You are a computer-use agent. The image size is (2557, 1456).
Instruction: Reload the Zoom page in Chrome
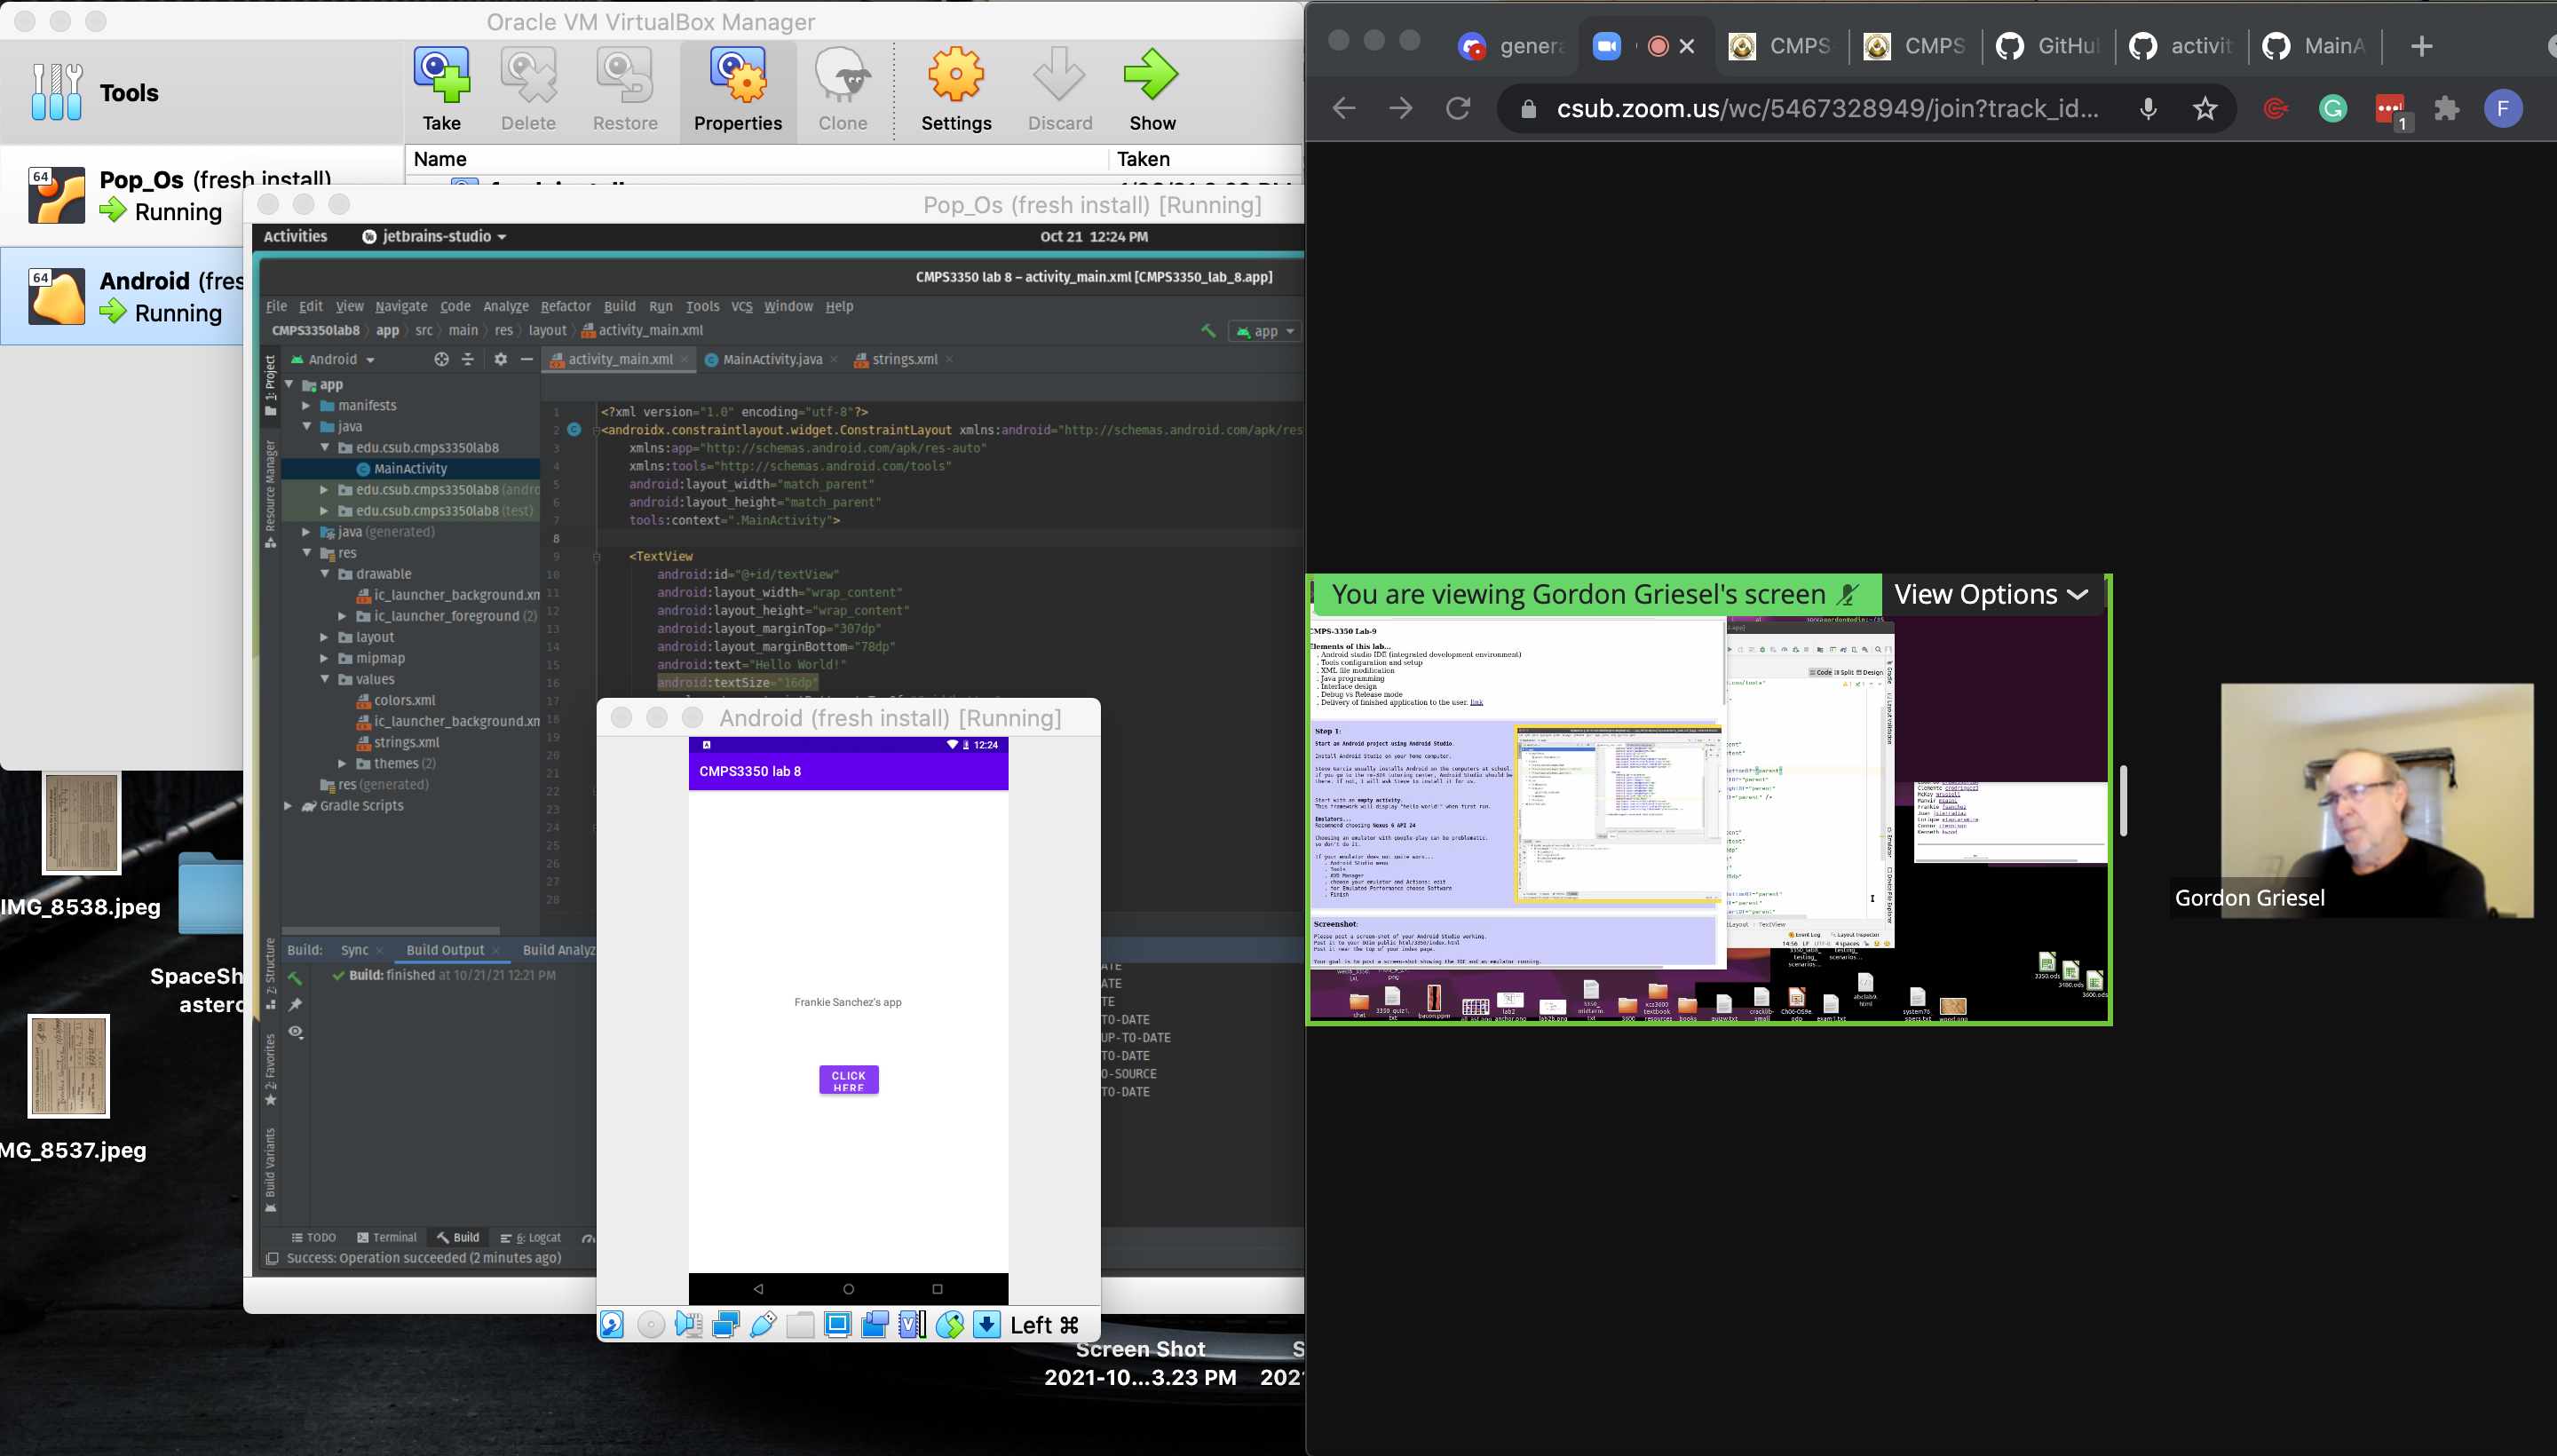1457,109
